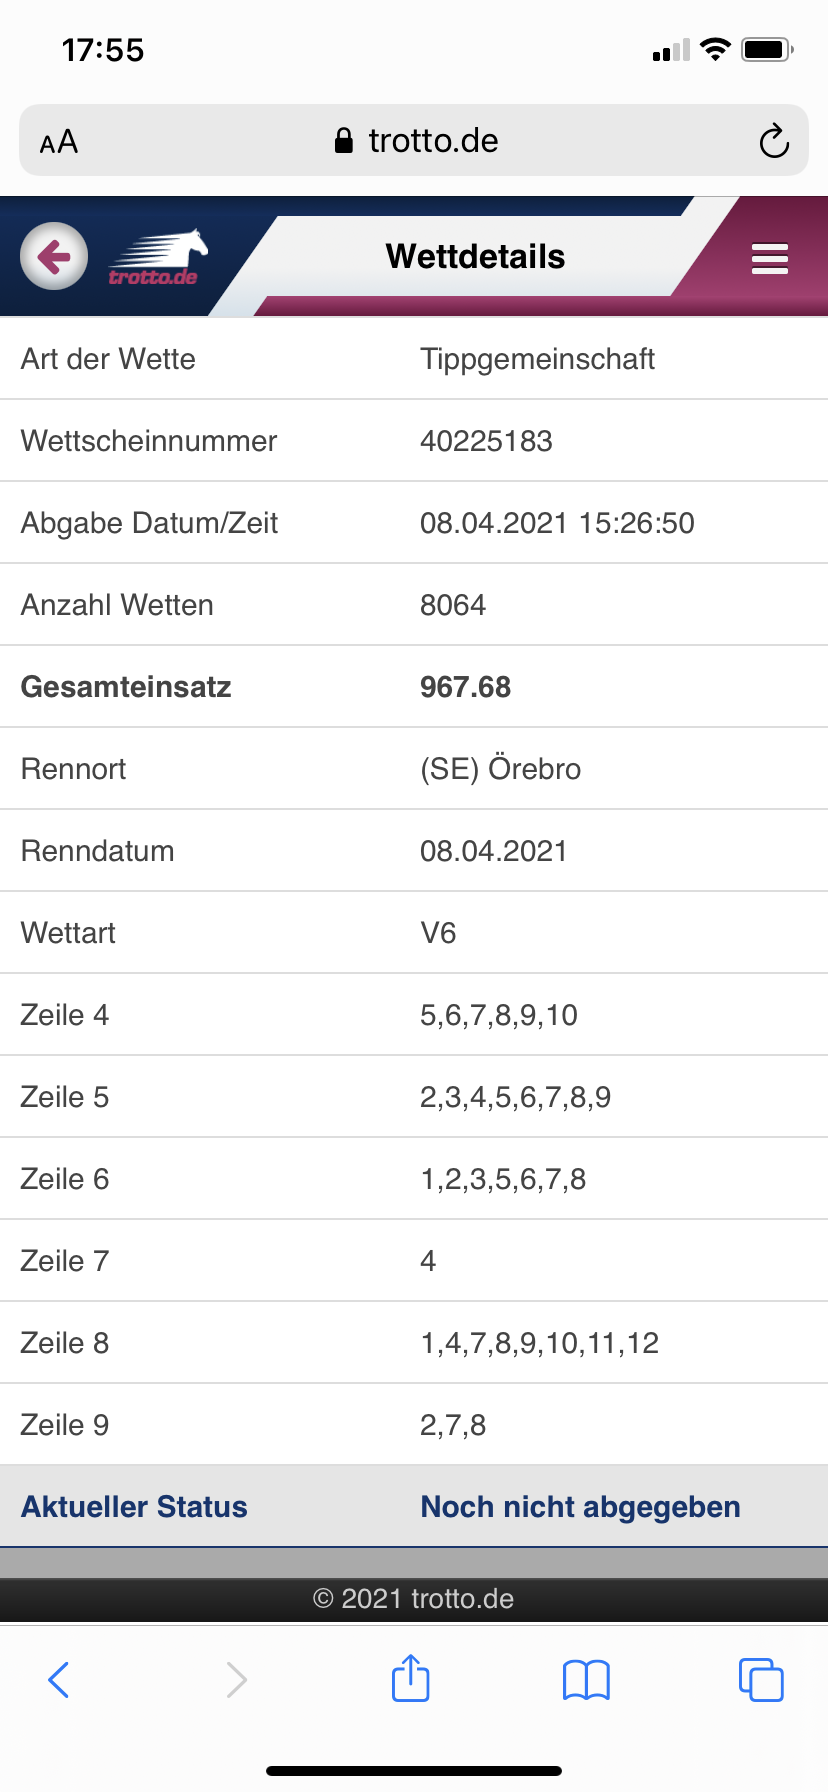Open the Safari AA text size menu
This screenshot has height=1792, width=828.
point(59,142)
